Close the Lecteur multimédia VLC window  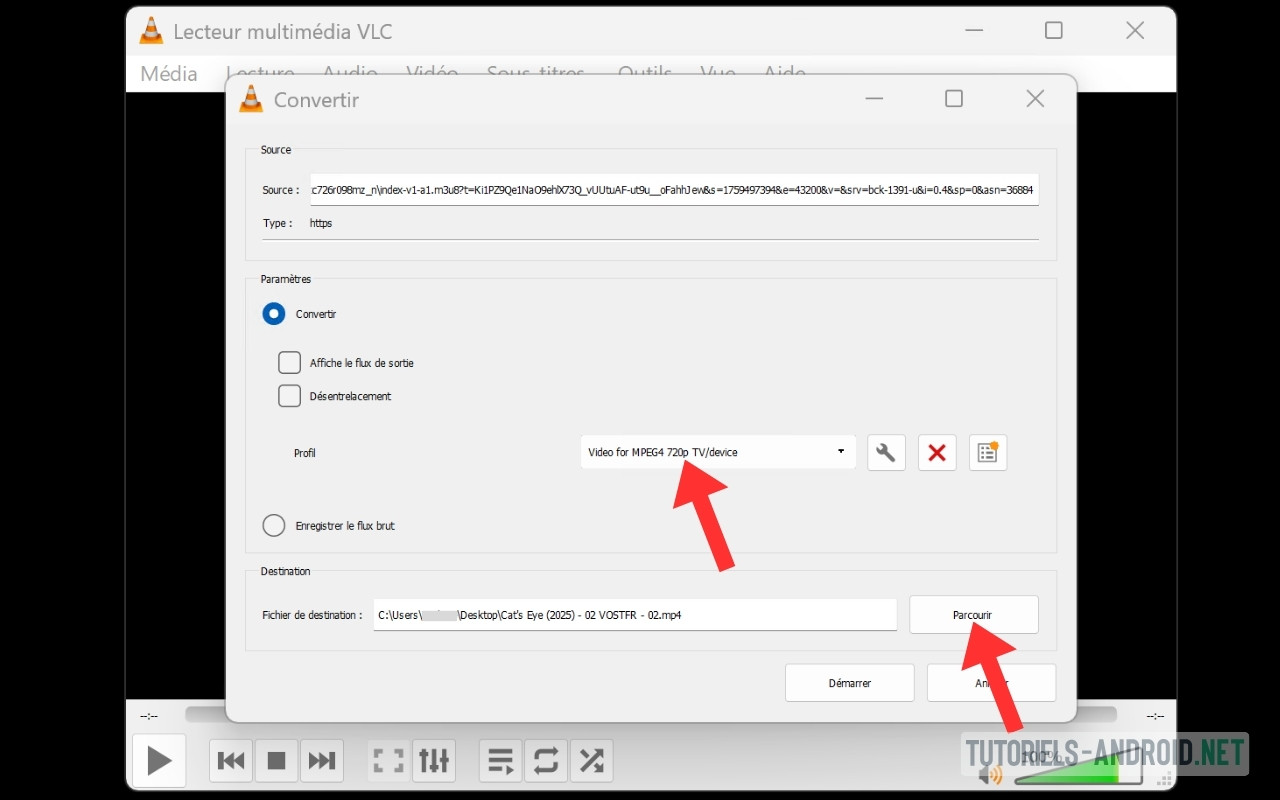click(1135, 31)
